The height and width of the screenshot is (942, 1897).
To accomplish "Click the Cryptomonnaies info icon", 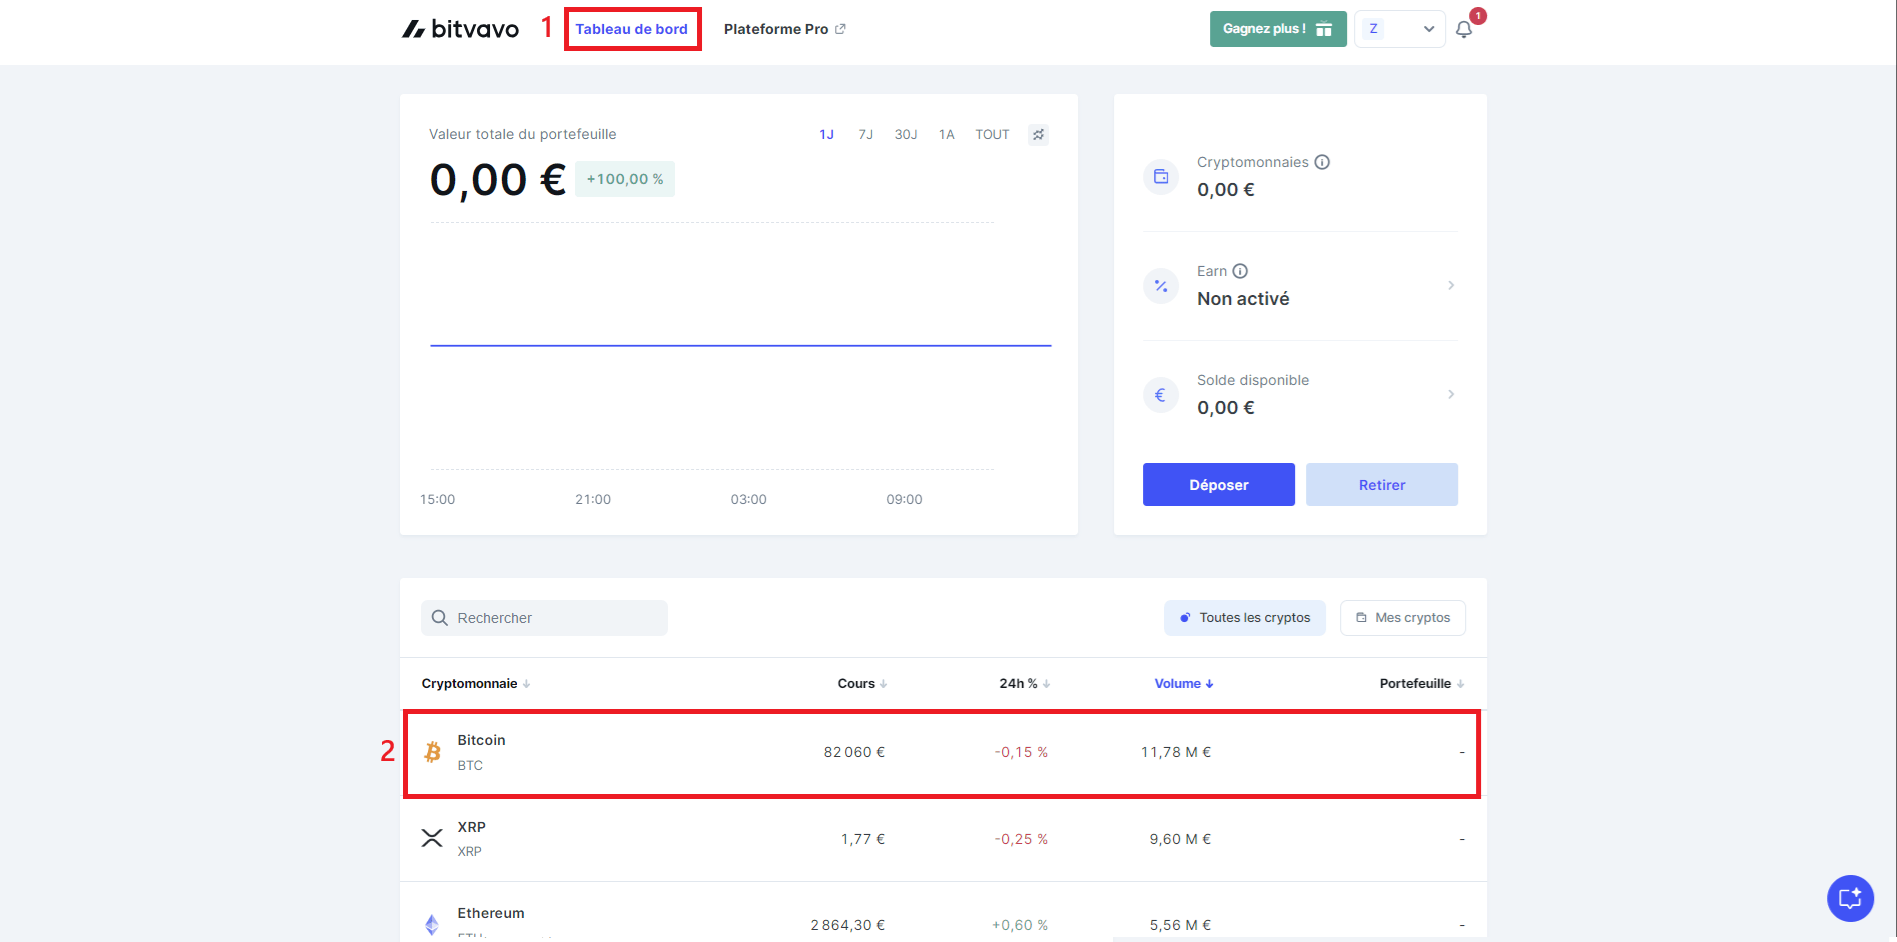I will tap(1322, 162).
